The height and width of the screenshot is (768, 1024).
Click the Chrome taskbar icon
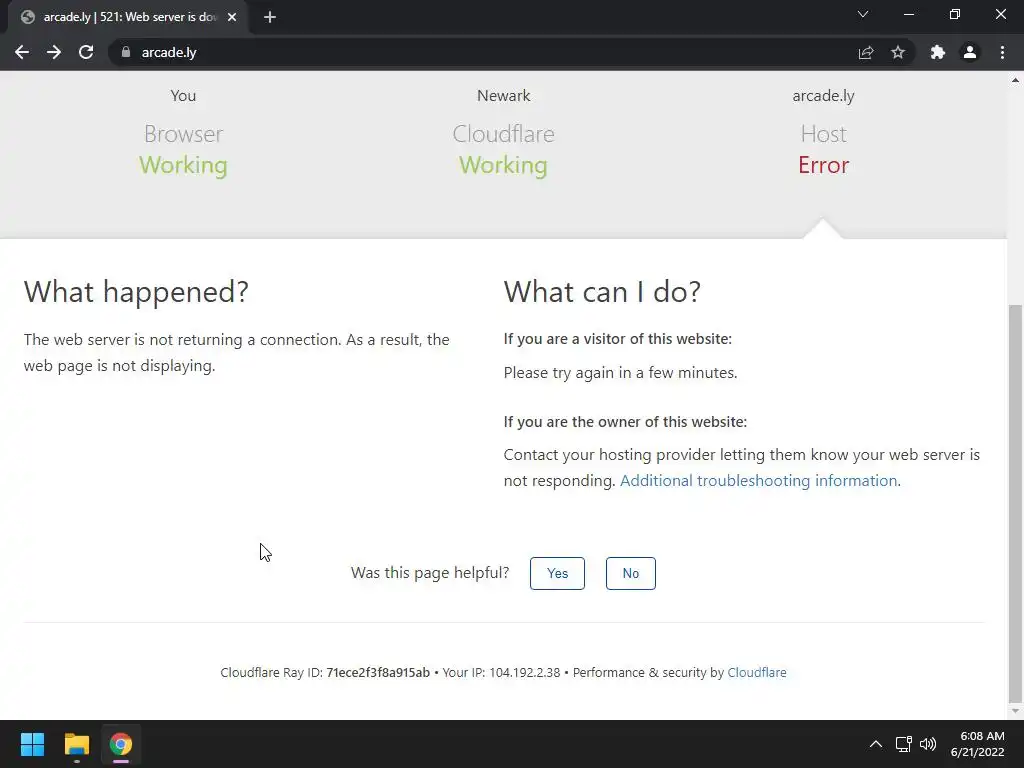tap(121, 744)
